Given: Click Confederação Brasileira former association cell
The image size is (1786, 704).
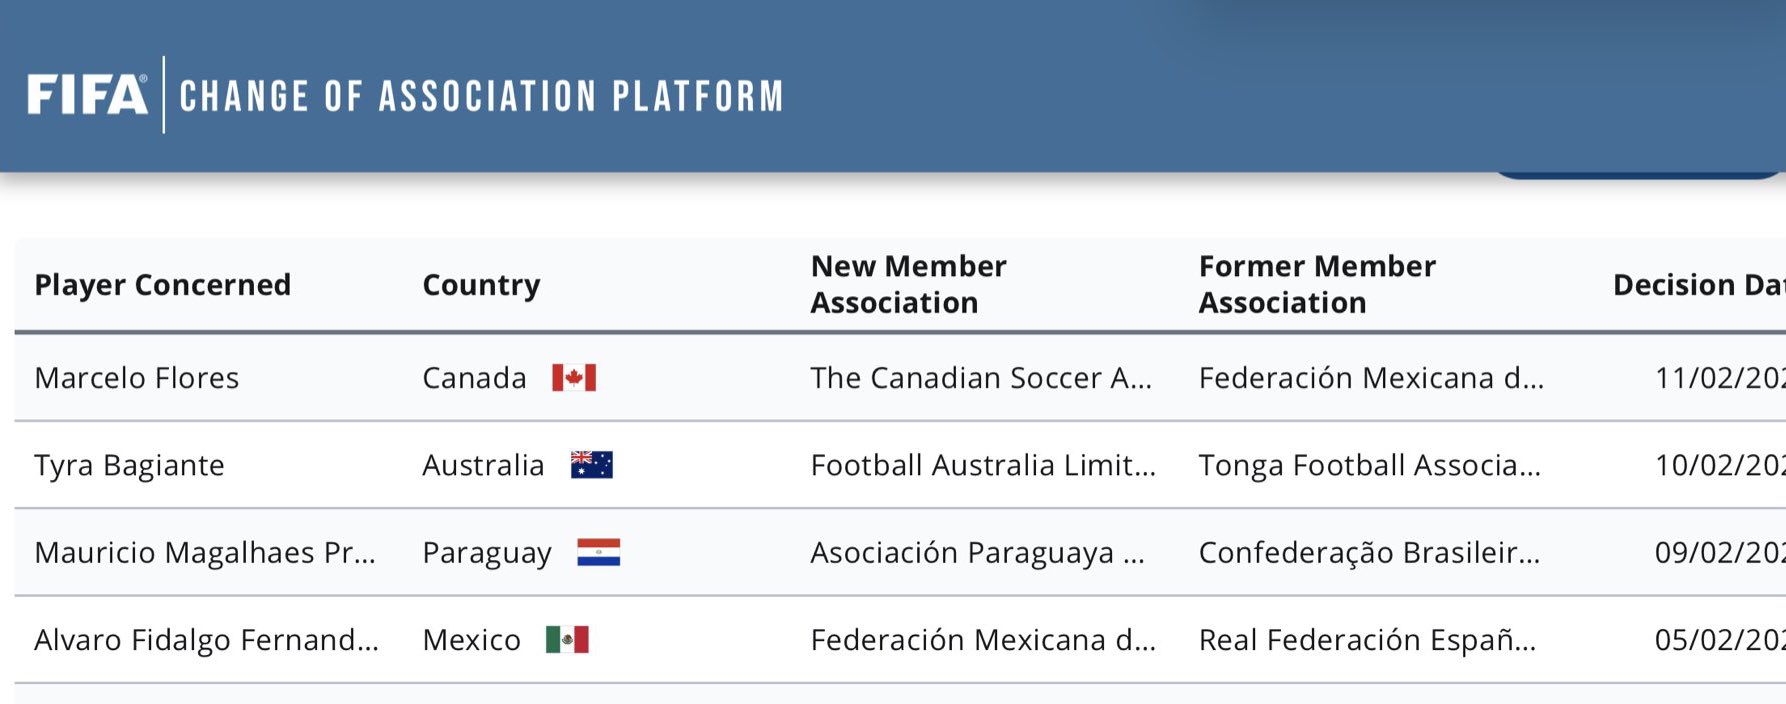Looking at the screenshot, I should (x=1369, y=553).
